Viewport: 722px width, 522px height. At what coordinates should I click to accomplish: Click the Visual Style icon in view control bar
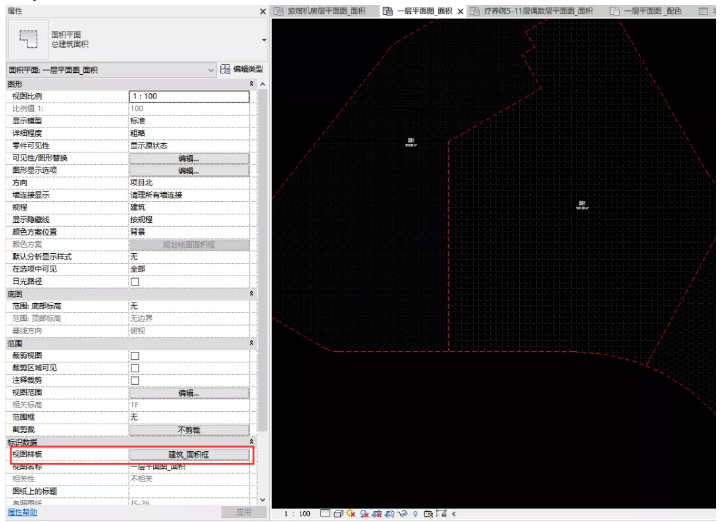[340, 513]
